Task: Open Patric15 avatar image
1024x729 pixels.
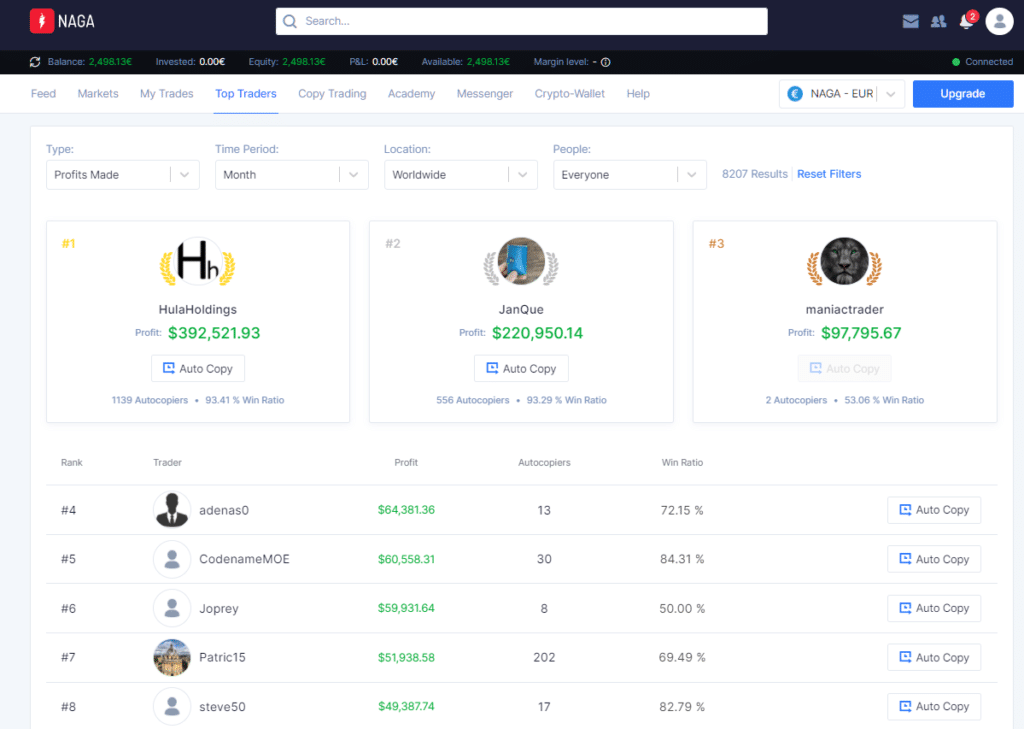Action: [x=172, y=657]
